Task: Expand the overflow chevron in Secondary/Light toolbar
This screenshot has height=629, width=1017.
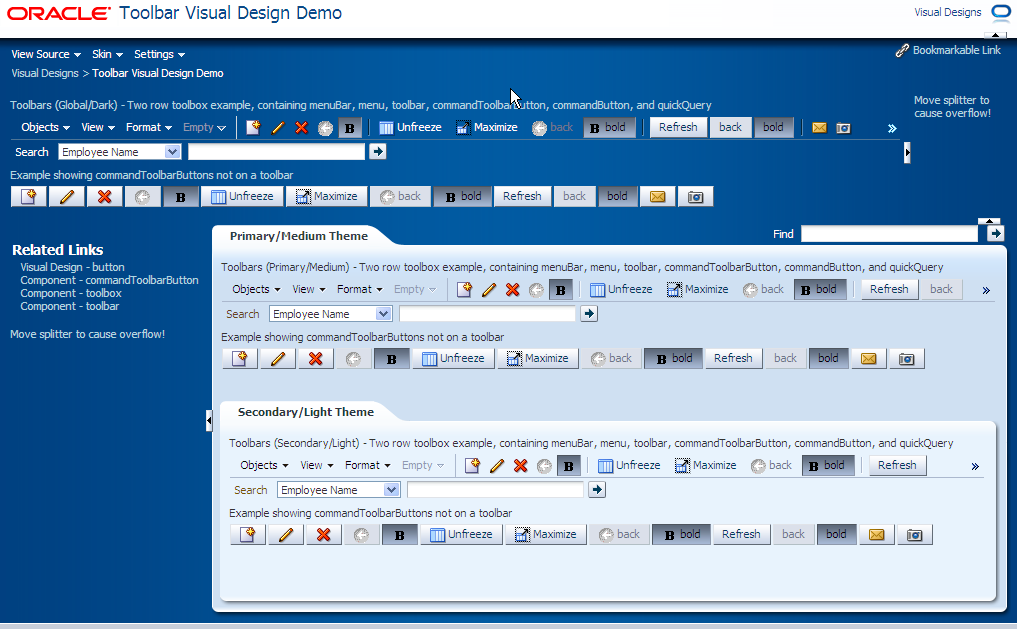Action: (x=975, y=466)
